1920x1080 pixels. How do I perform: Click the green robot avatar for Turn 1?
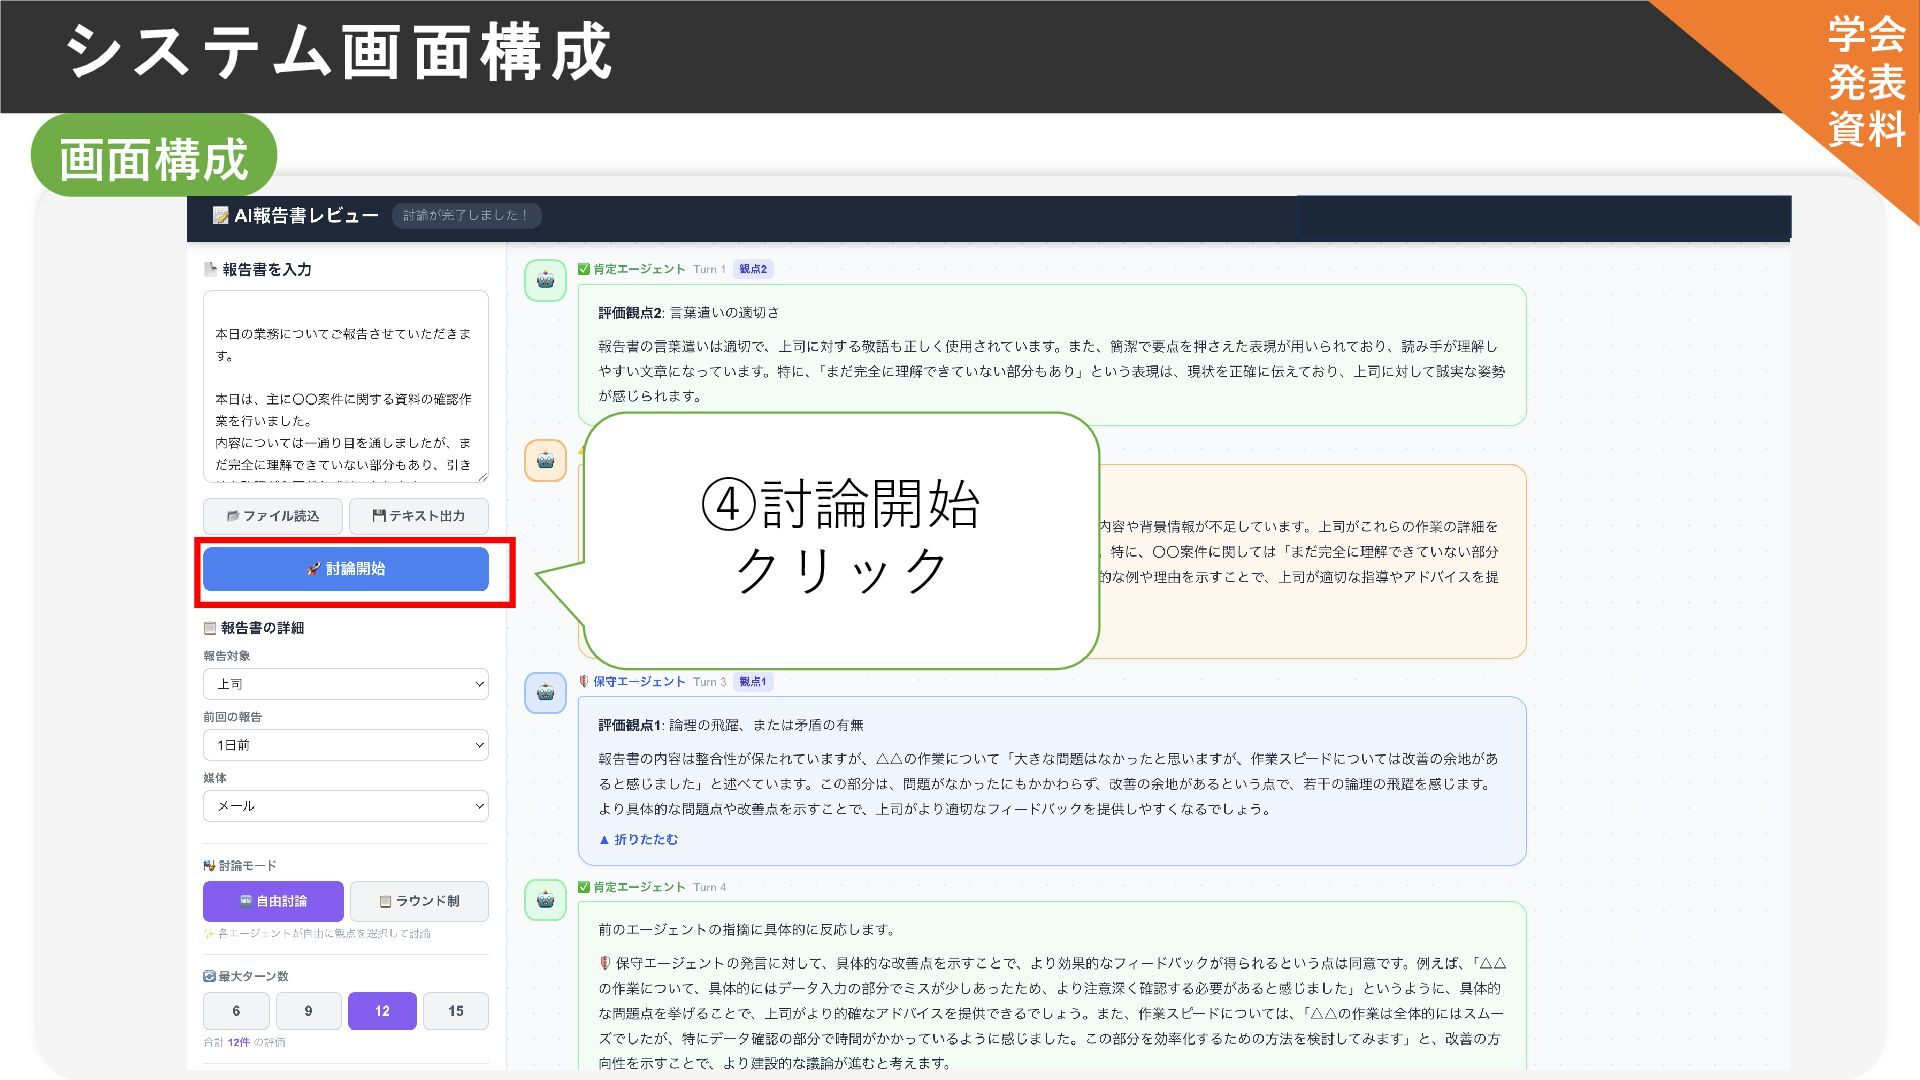tap(545, 281)
